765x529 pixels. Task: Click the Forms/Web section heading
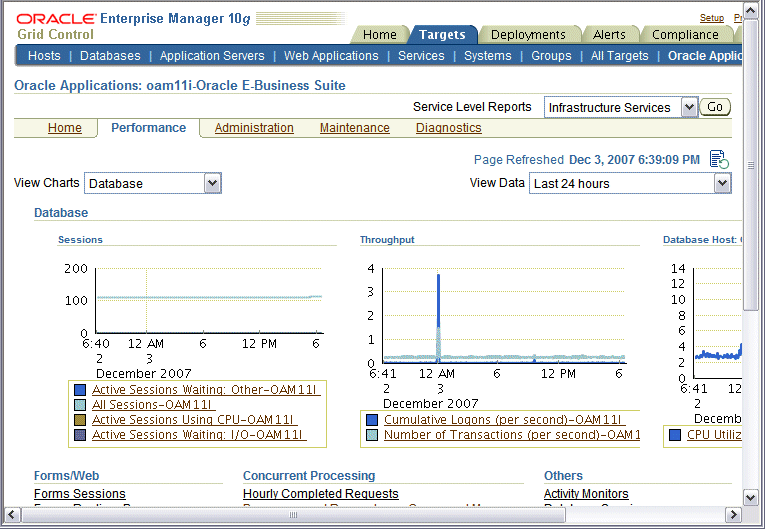[x=66, y=476]
